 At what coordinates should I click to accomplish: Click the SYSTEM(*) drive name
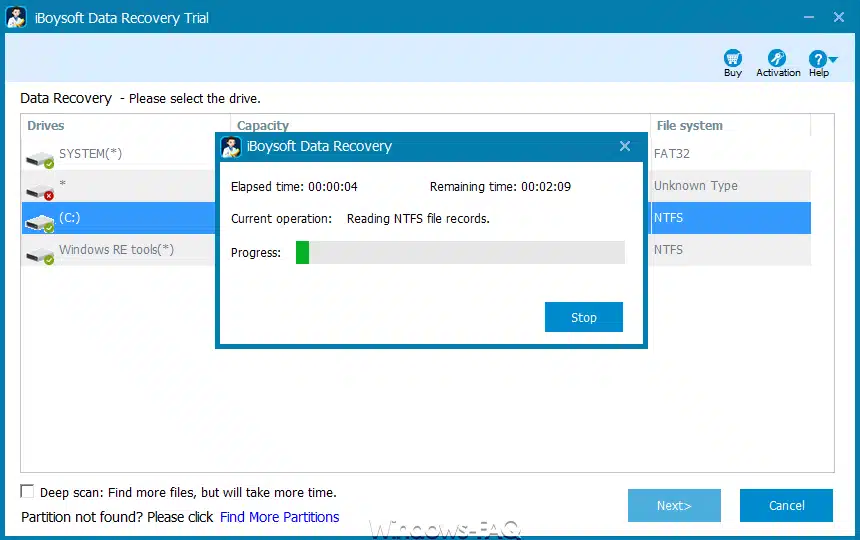90,154
